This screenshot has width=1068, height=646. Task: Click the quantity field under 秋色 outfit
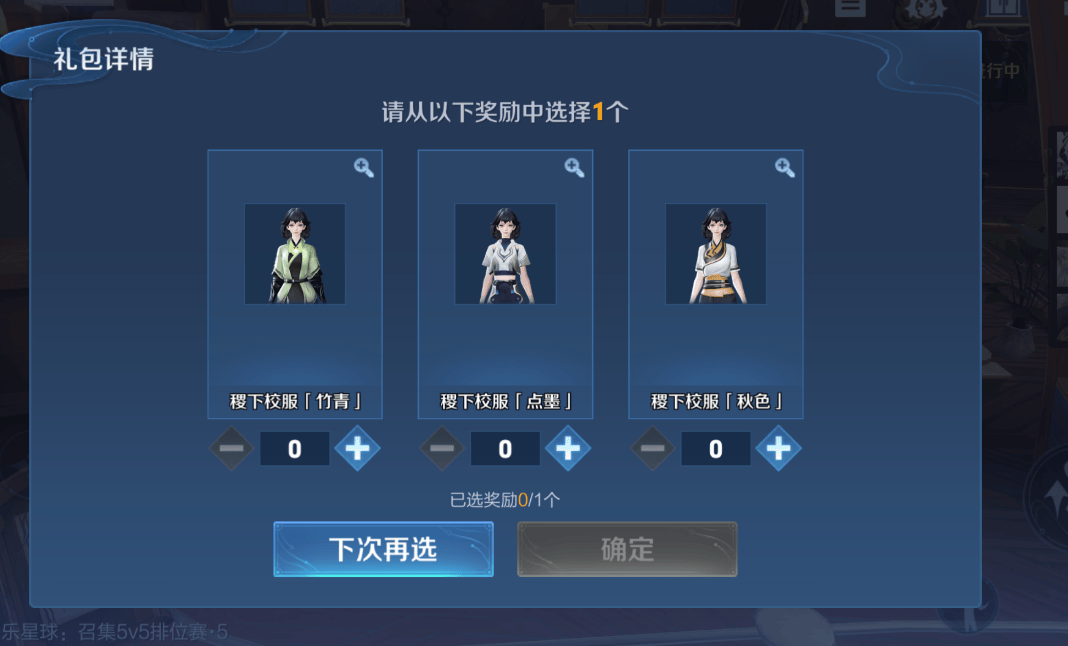pos(716,448)
